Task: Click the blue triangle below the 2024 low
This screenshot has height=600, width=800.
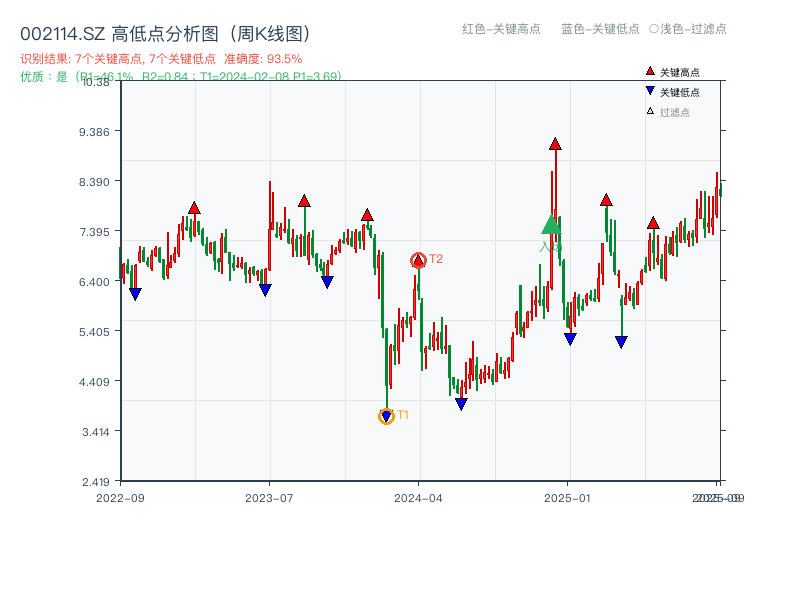Action: pos(461,403)
